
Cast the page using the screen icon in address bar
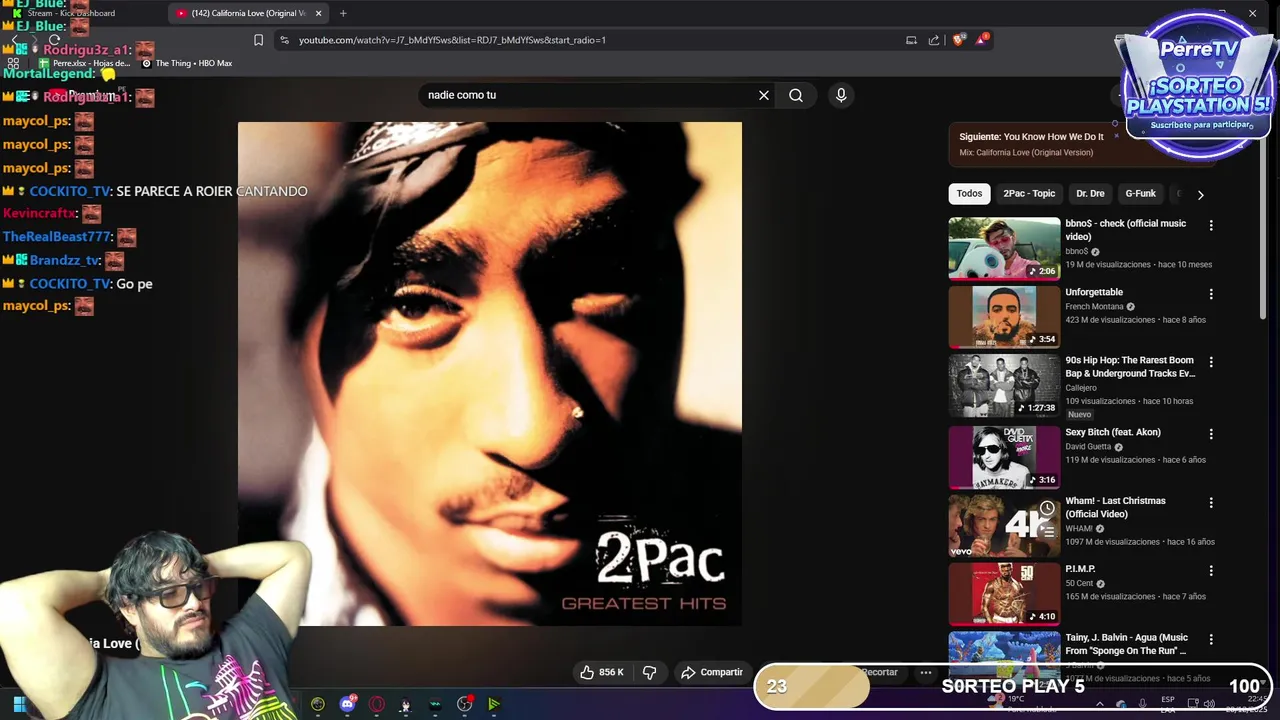(911, 40)
